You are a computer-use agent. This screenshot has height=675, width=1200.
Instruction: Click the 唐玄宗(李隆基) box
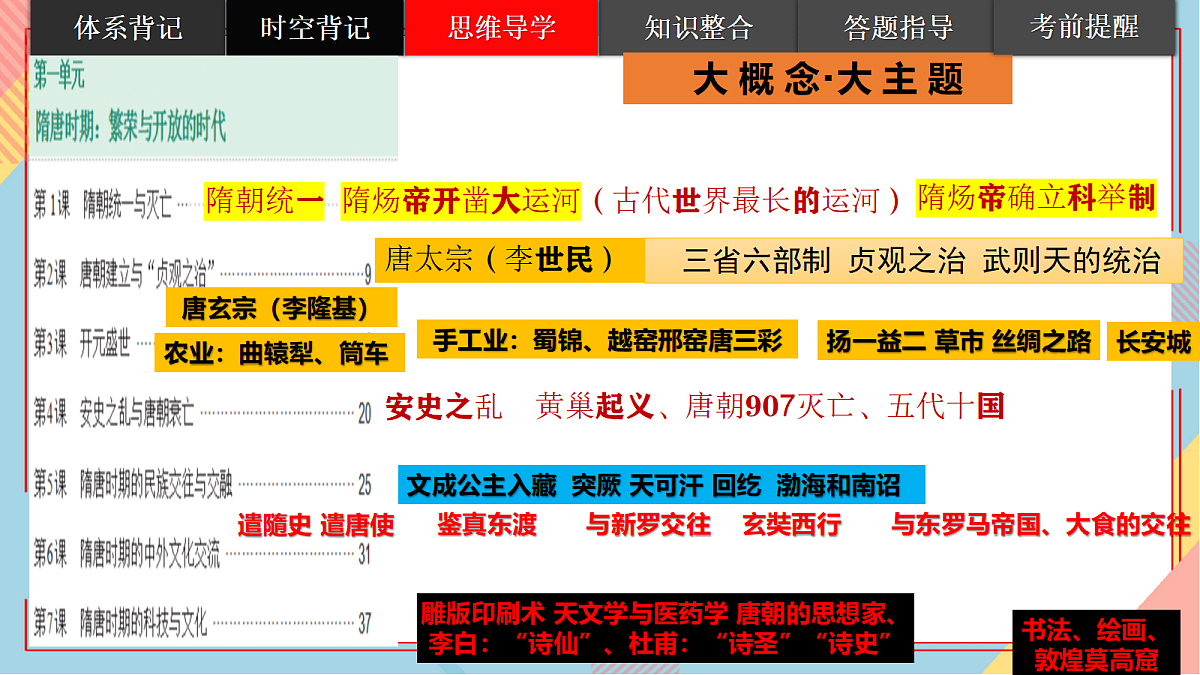pyautogui.click(x=281, y=308)
